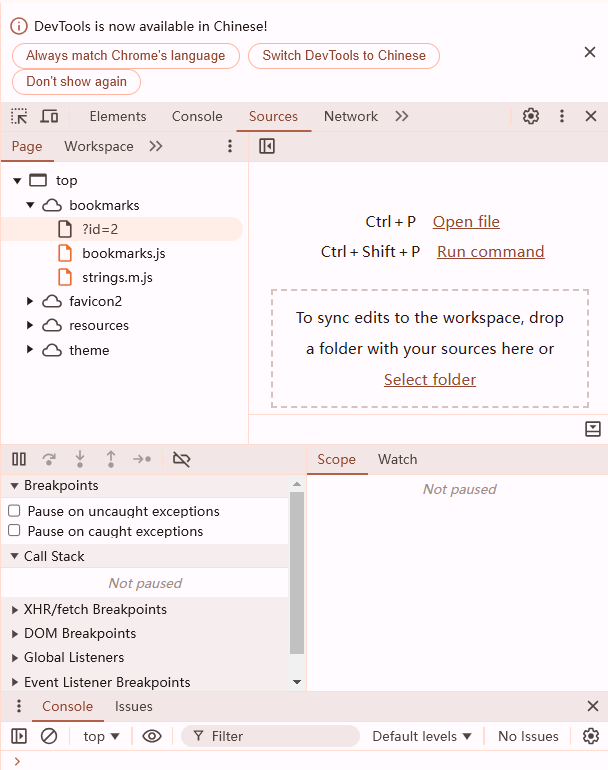Screen dimensions: 608x770
Task: Switch to the Network tab
Action: pos(351,116)
